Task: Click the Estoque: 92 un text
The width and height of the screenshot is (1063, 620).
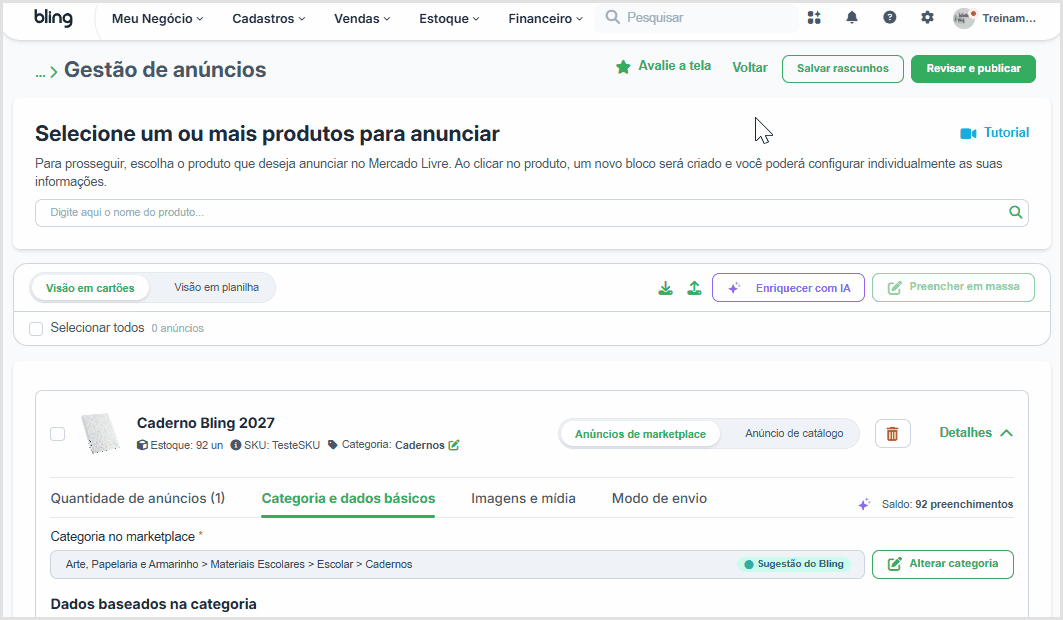Action: pos(186,445)
